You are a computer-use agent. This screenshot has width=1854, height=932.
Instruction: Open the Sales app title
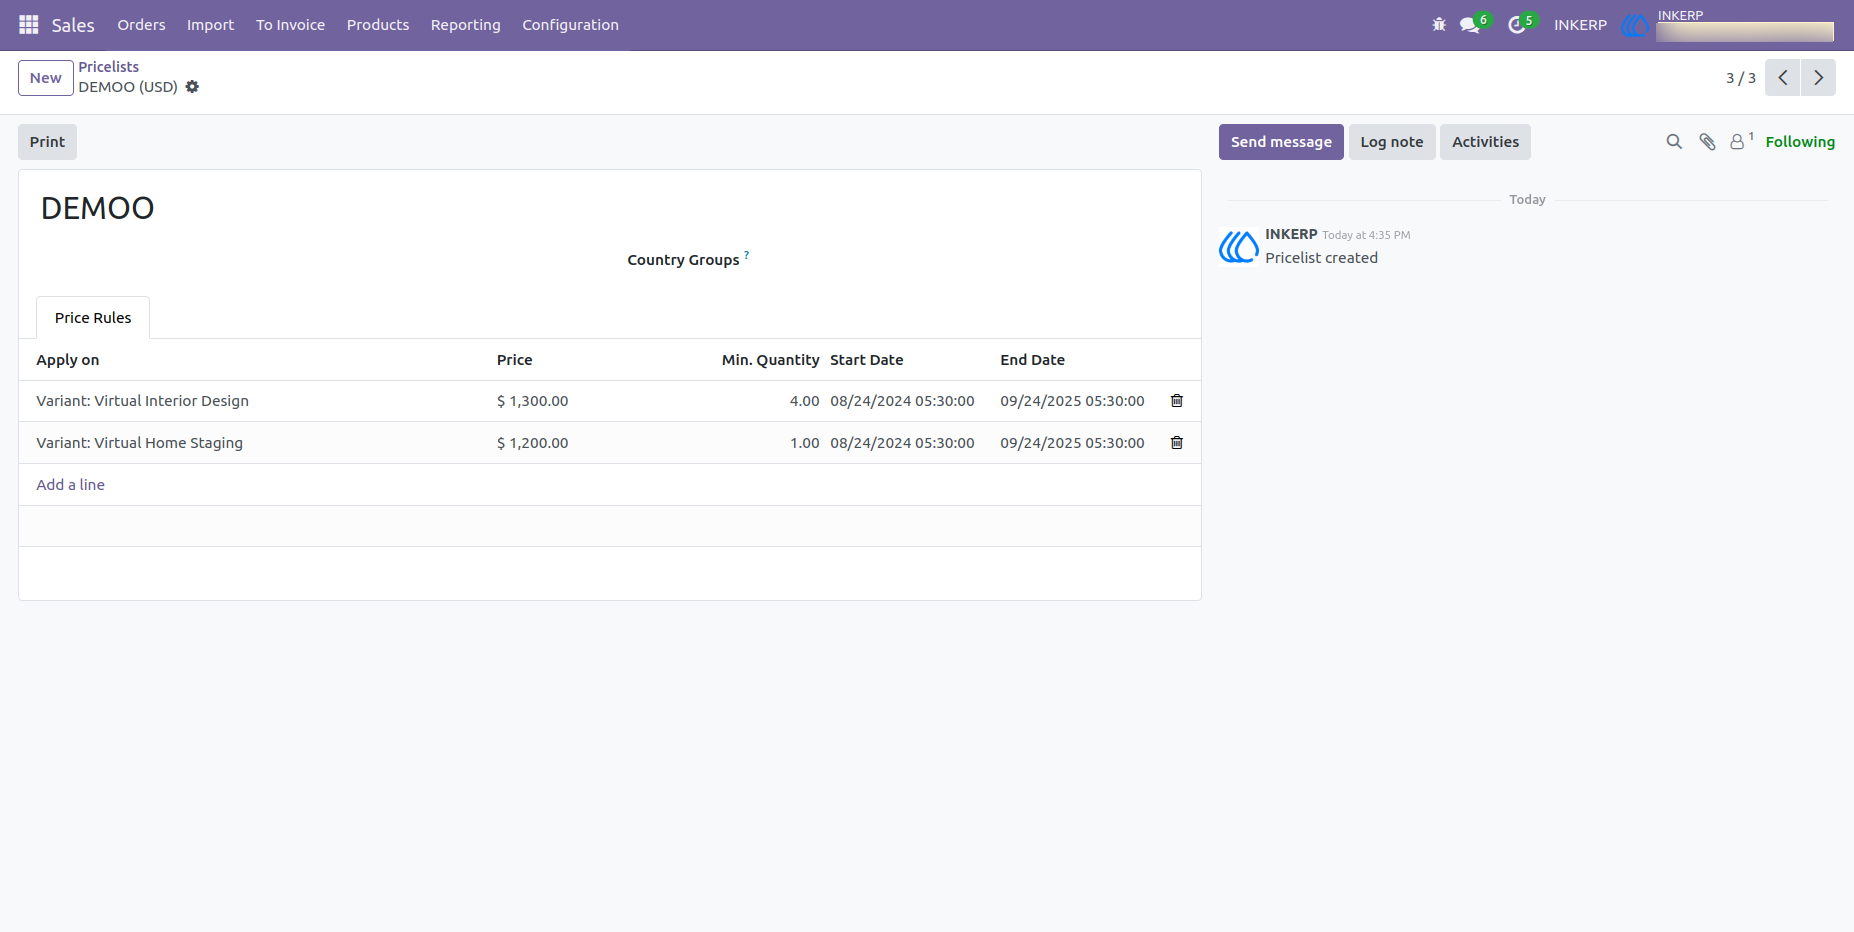click(73, 25)
